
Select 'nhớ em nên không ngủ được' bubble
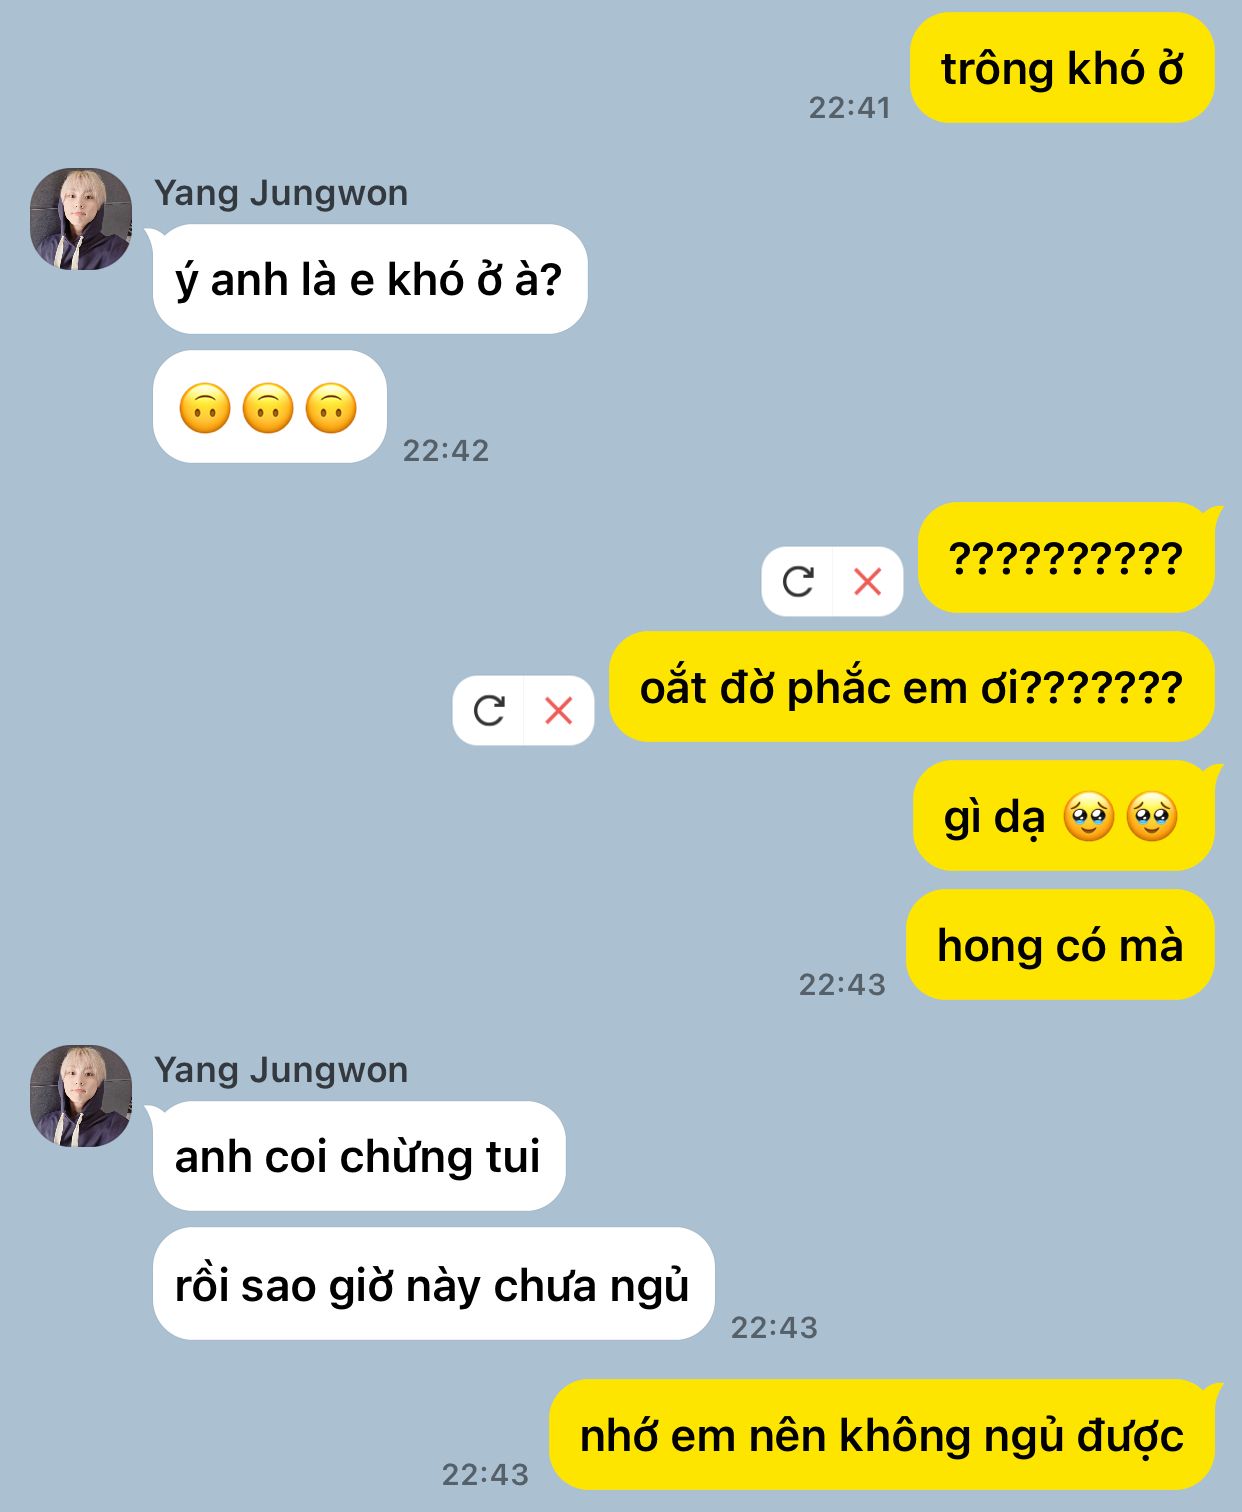coord(883,1434)
